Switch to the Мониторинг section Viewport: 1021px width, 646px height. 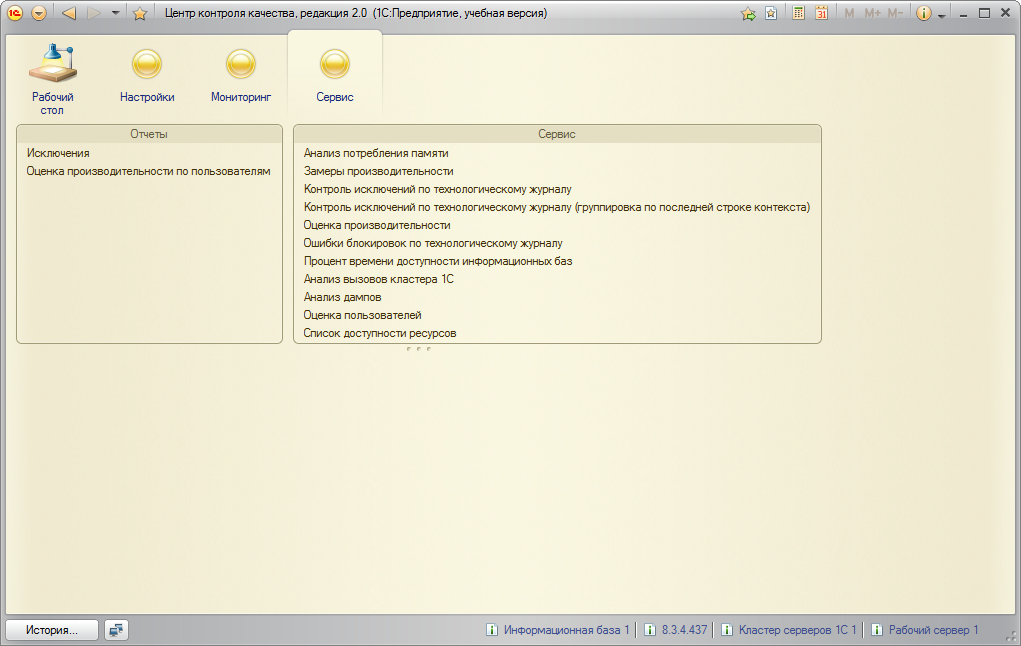tap(241, 77)
